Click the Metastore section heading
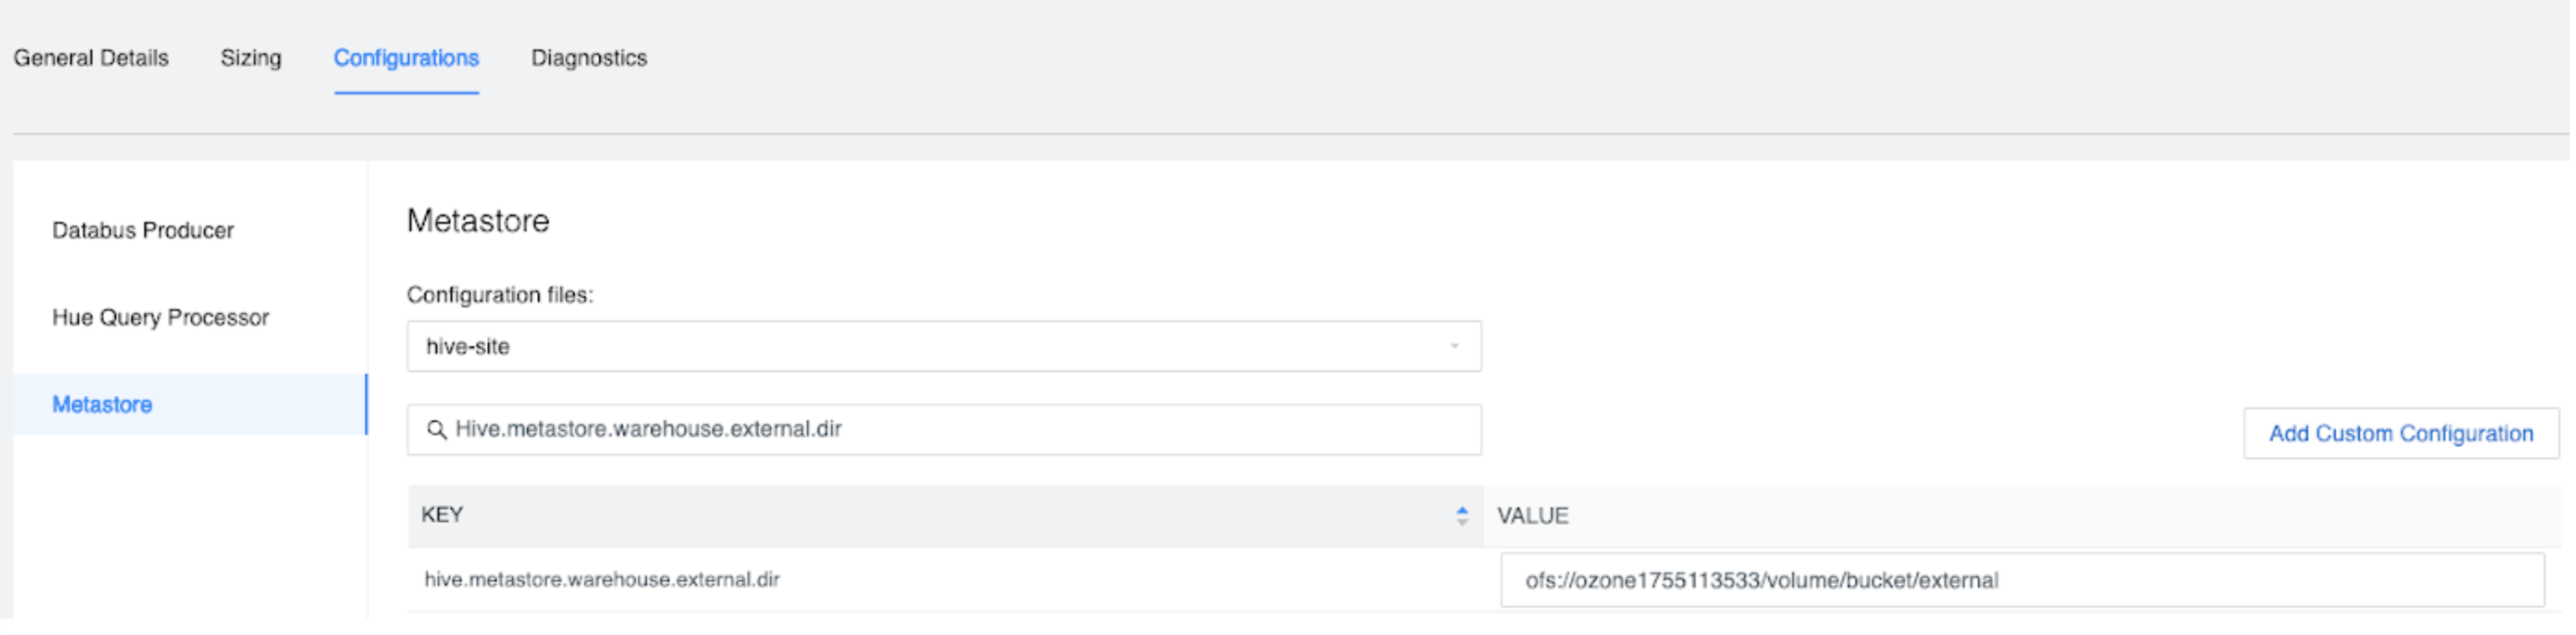 477,219
